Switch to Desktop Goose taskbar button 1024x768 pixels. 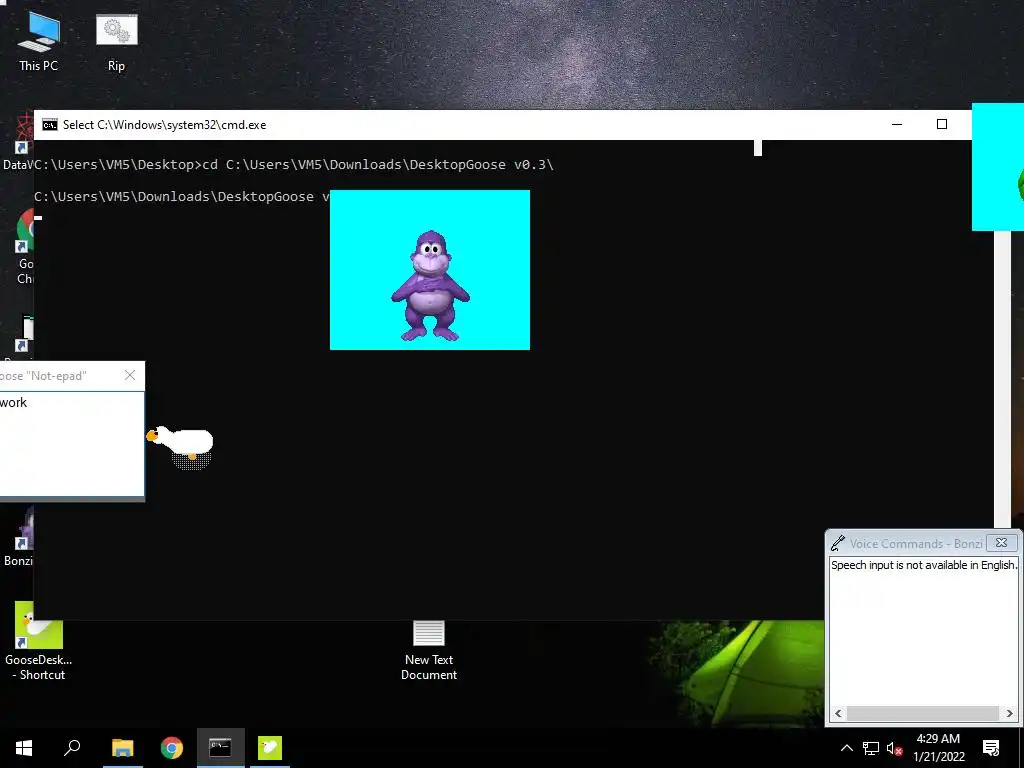270,748
